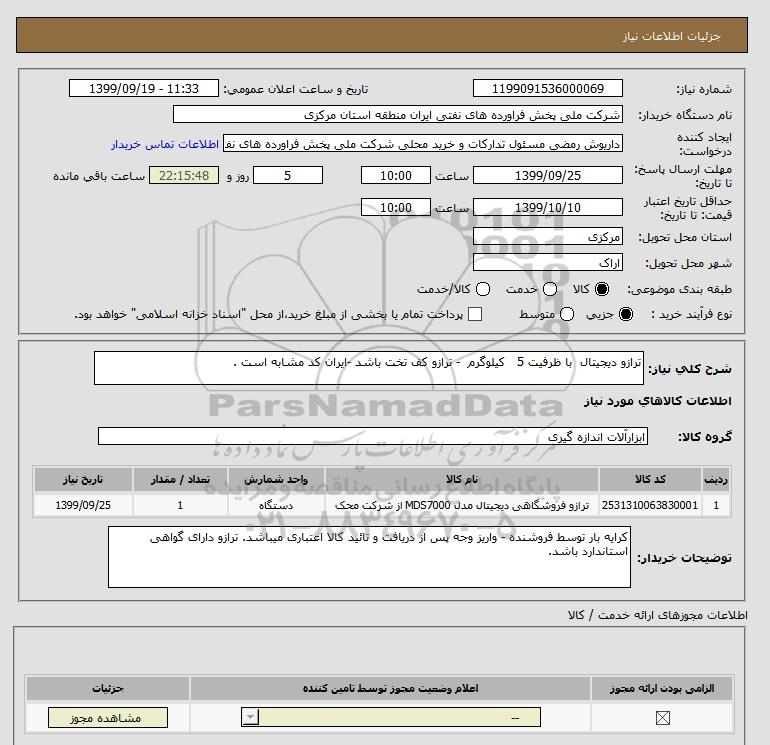Select the جزیی purchase type radio
The image size is (770, 745).
(x=626, y=314)
